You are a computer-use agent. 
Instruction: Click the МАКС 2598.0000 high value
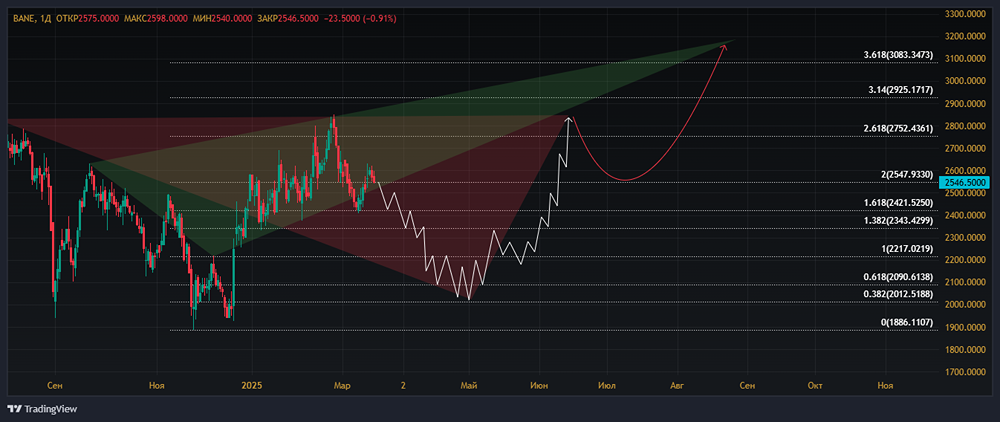pyautogui.click(x=158, y=19)
